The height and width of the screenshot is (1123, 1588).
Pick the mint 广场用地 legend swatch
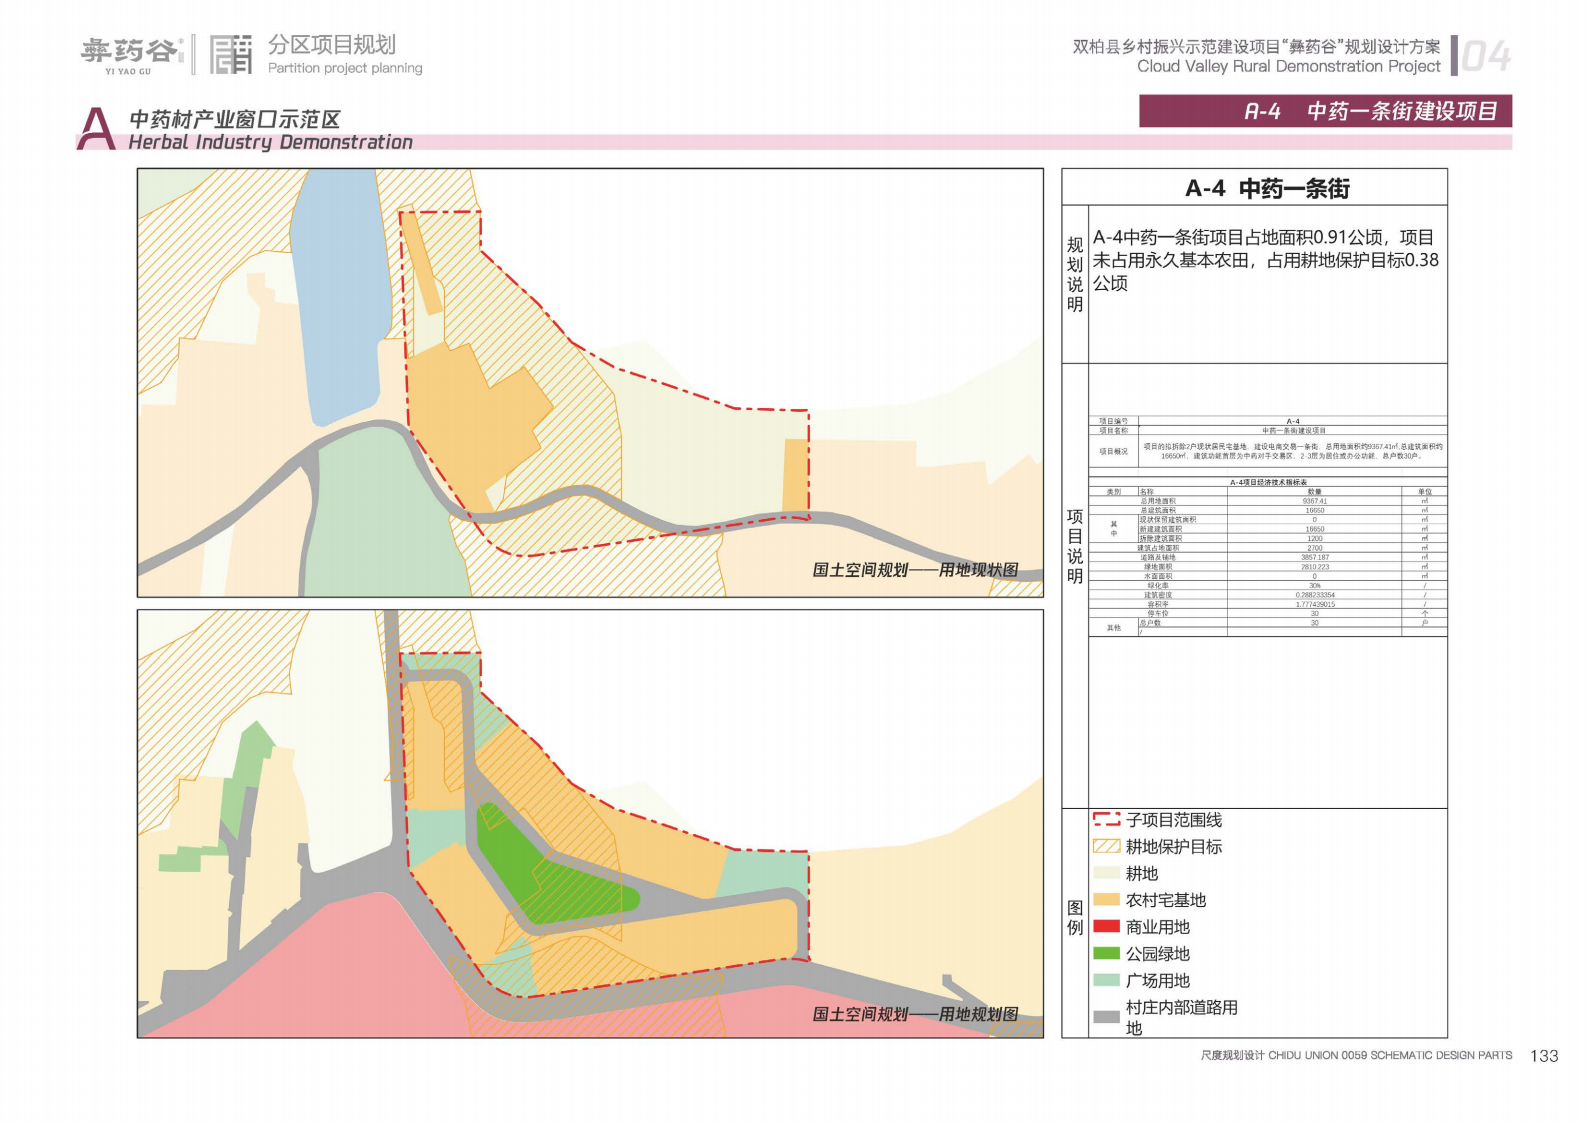point(1106,981)
